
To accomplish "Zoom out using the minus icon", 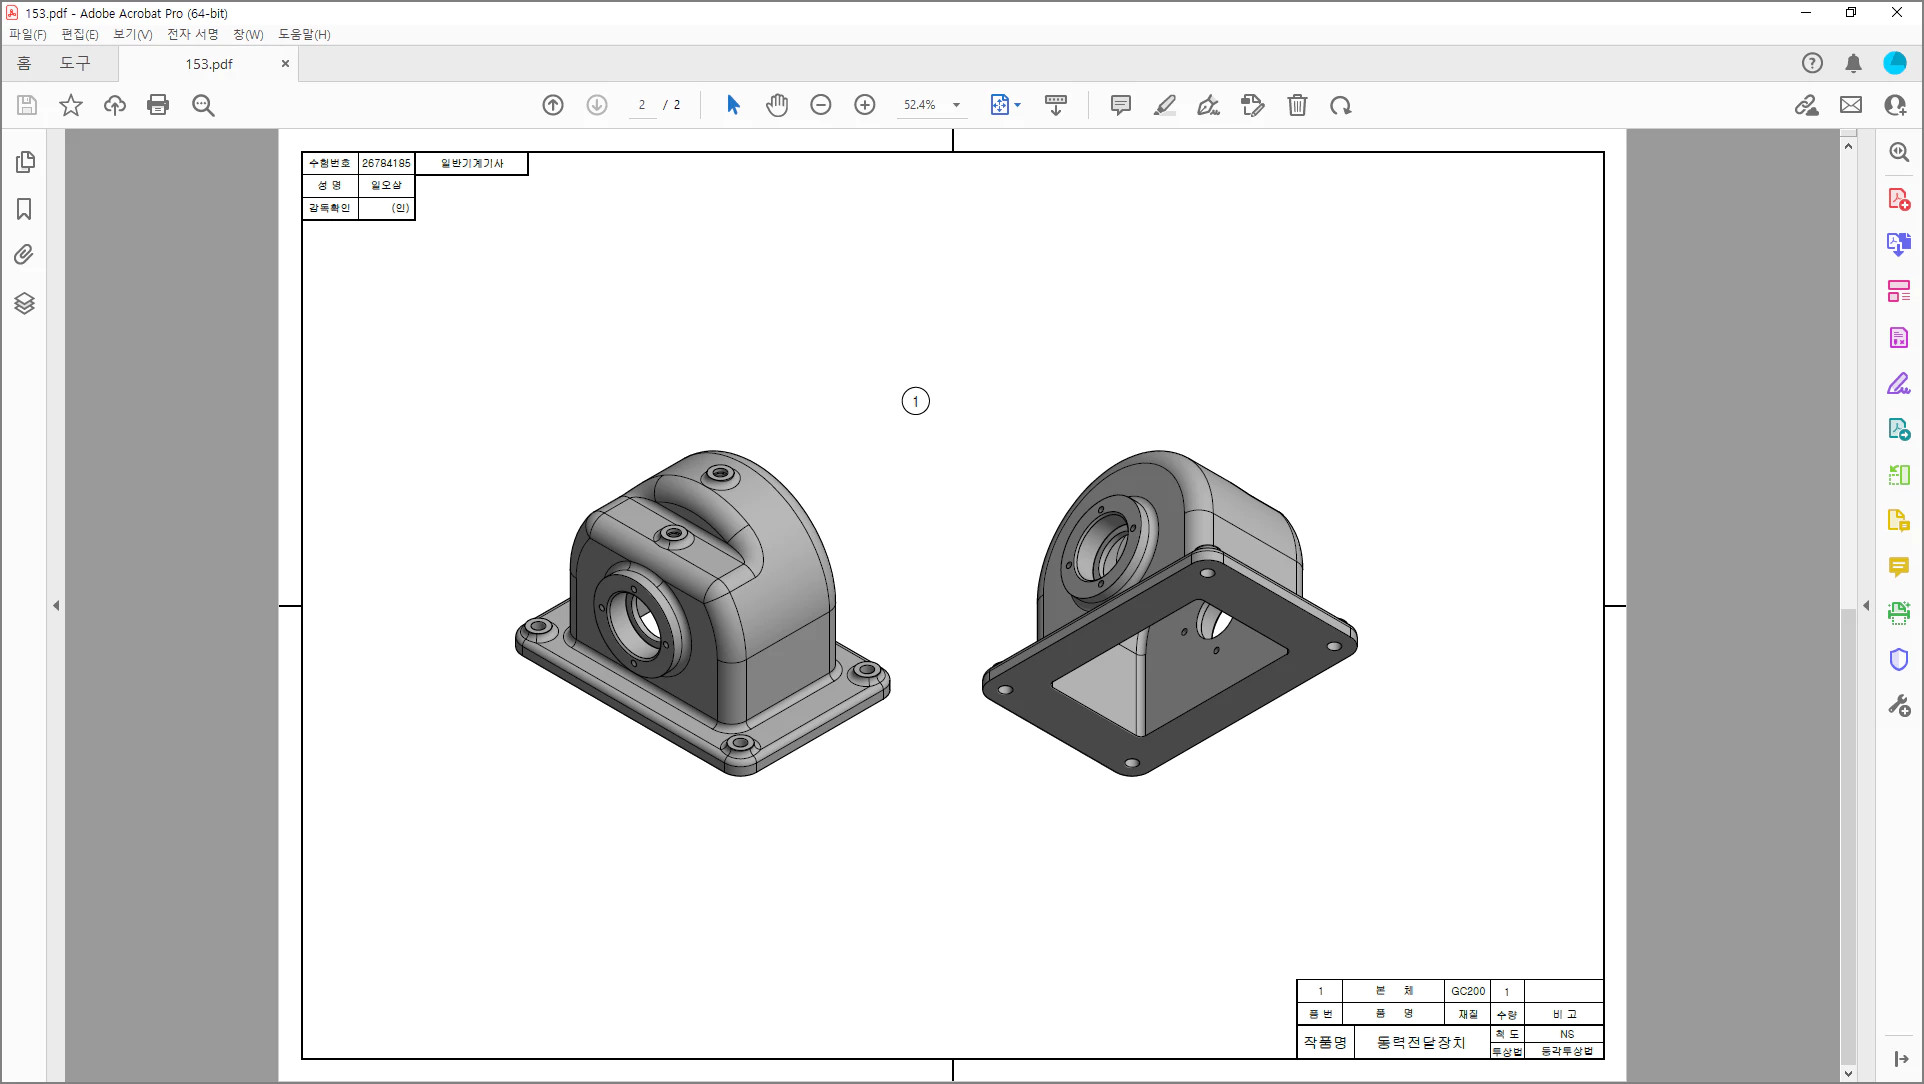I will click(x=821, y=105).
